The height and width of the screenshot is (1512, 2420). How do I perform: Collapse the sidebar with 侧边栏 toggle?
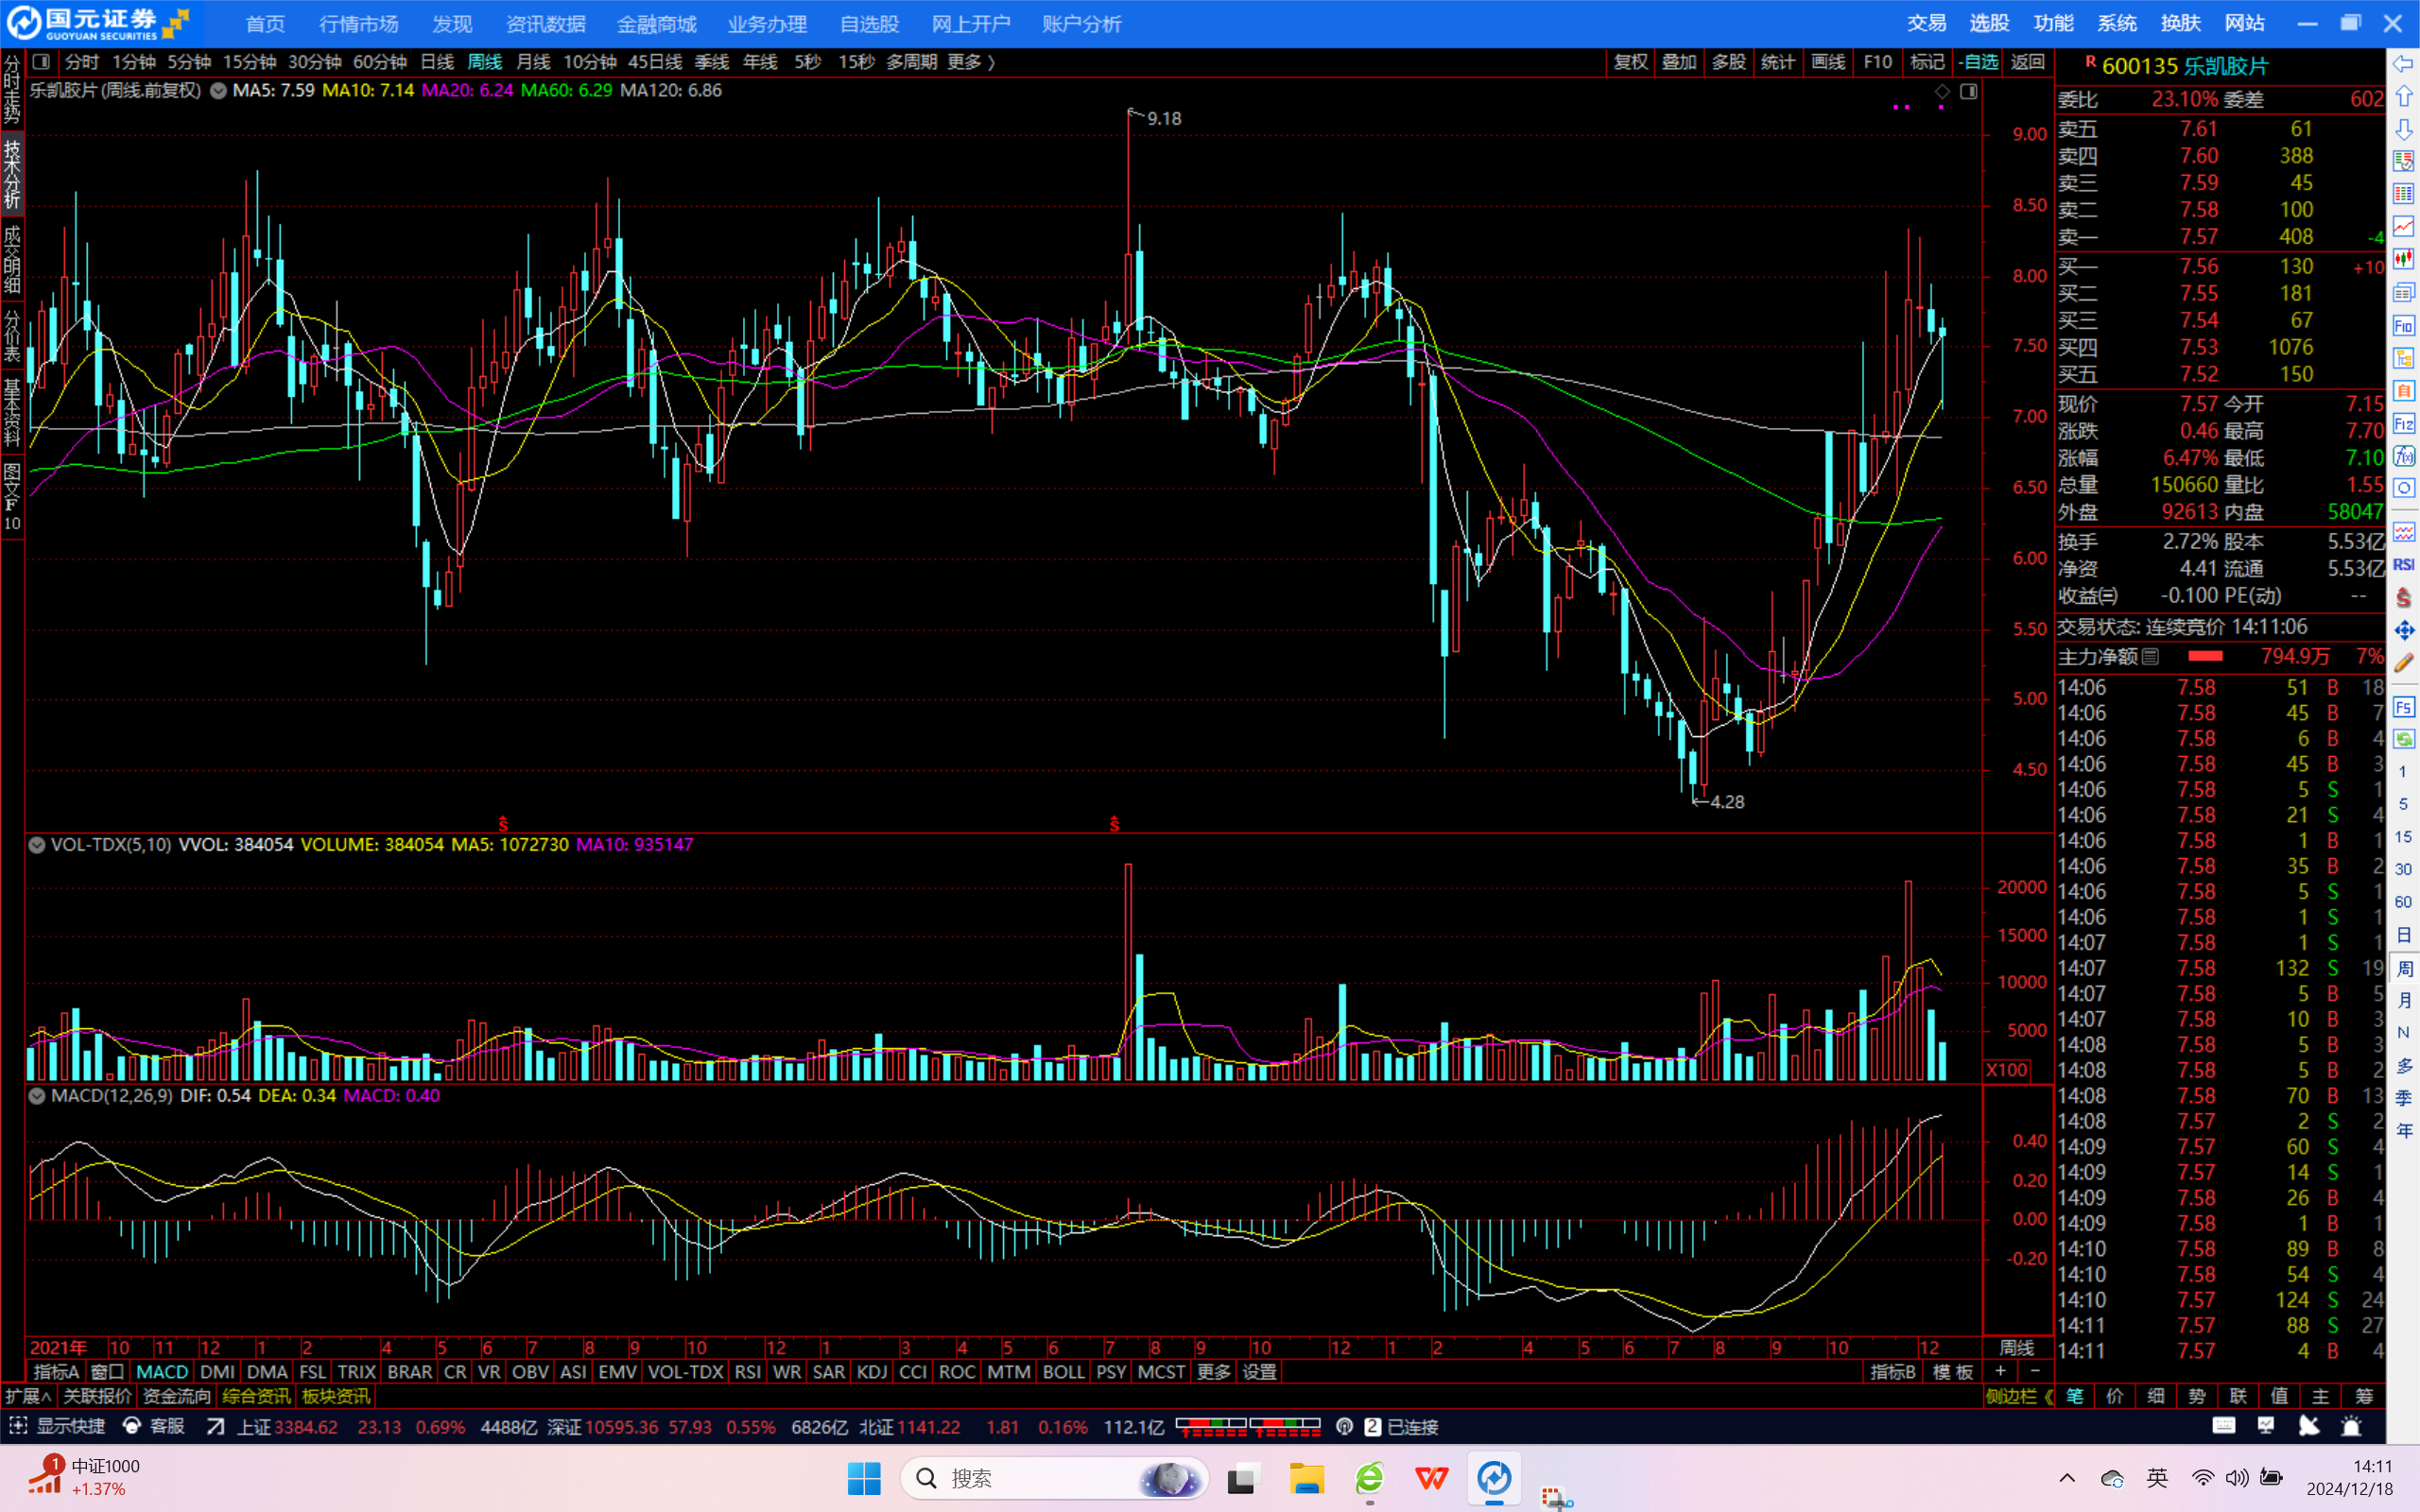click(x=2018, y=1396)
